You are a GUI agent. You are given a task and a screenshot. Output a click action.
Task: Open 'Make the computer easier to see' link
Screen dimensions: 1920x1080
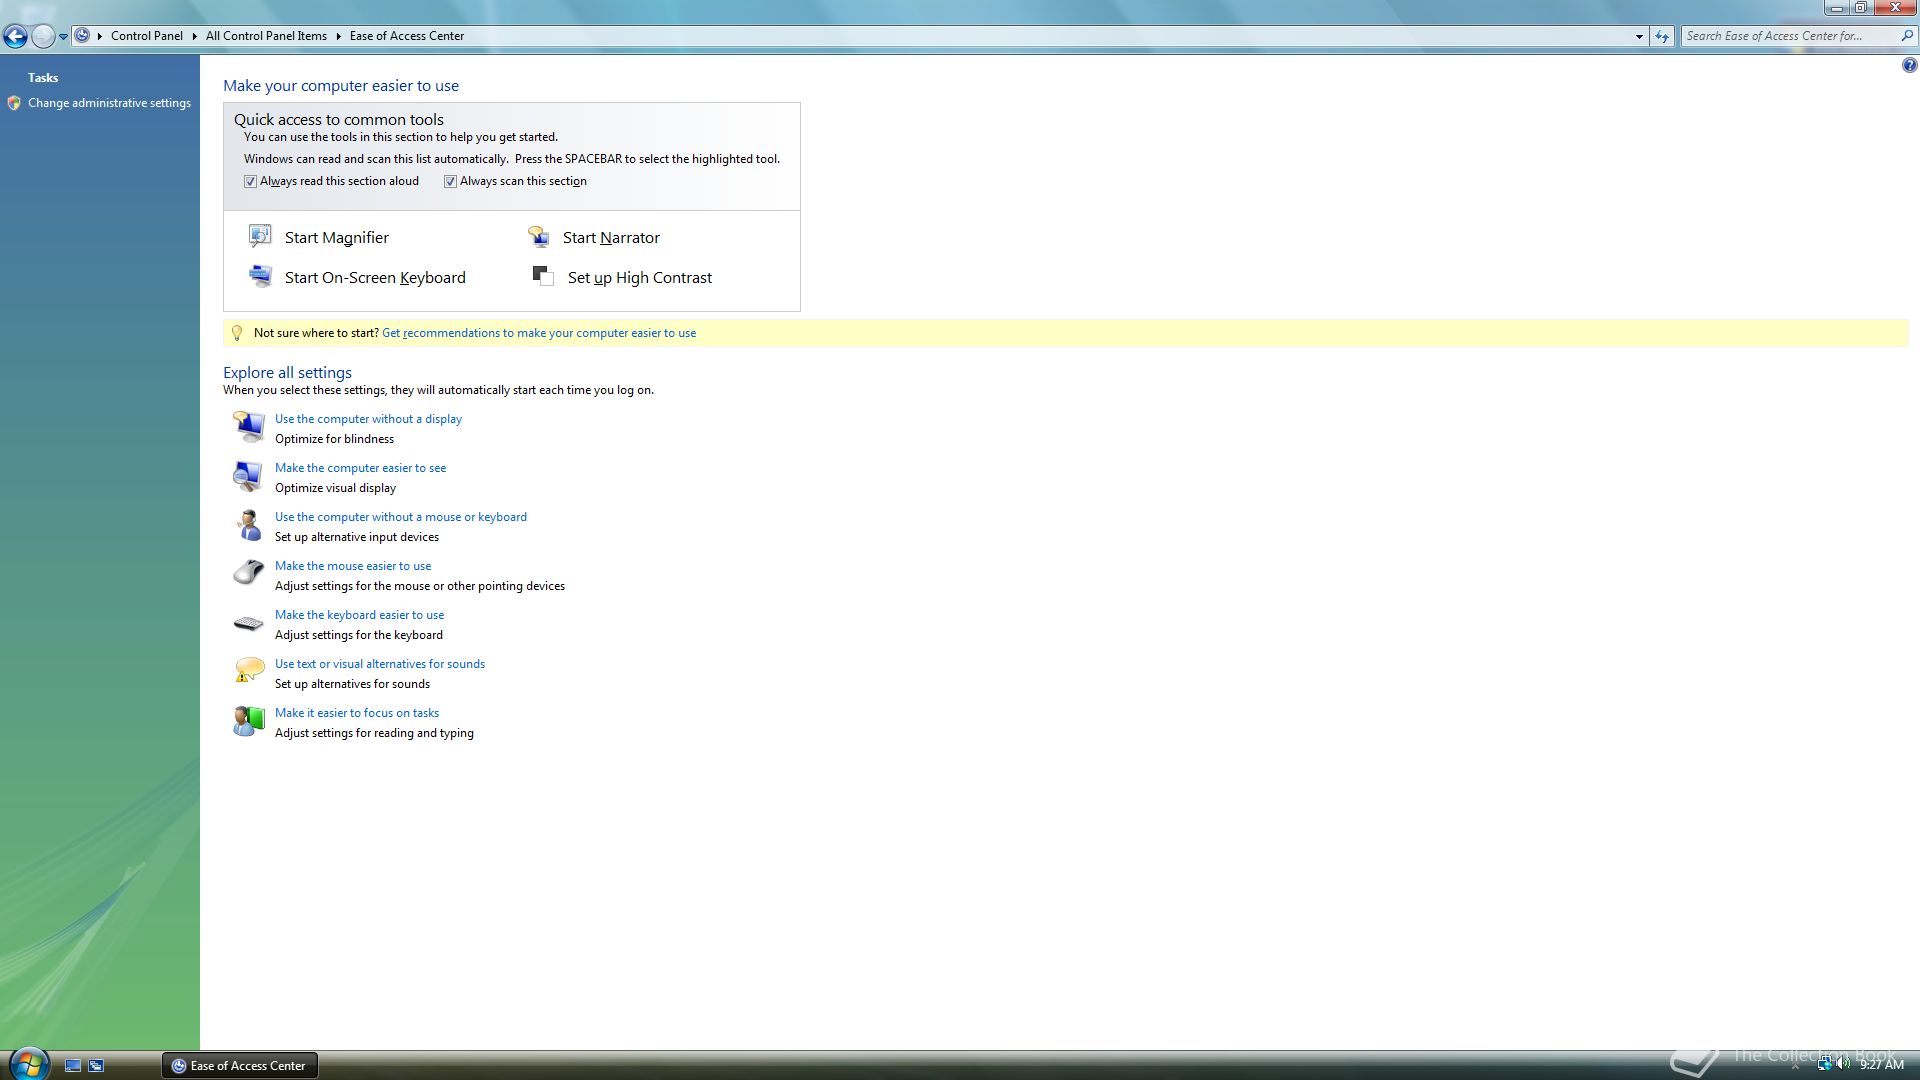pos(360,468)
